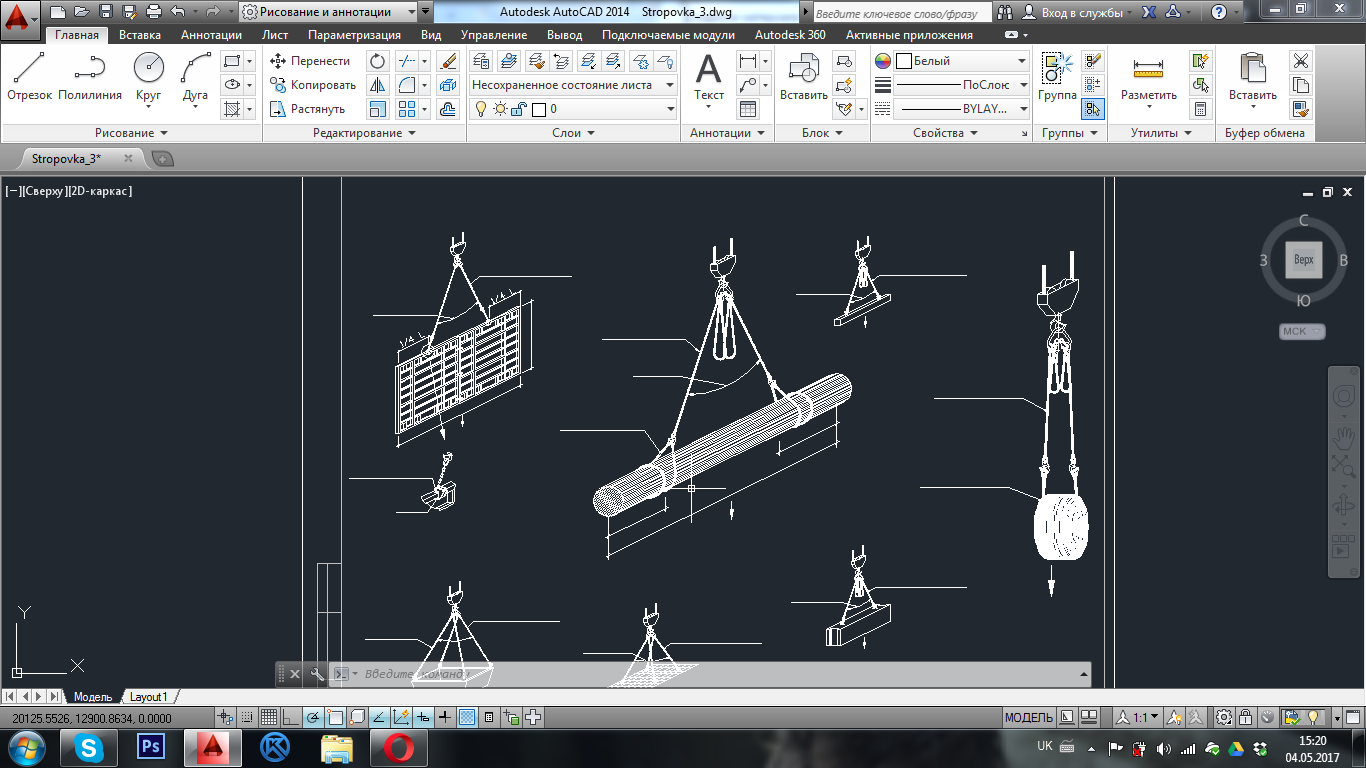
Task: Toggle the layer lock icon
Action: 520,109
